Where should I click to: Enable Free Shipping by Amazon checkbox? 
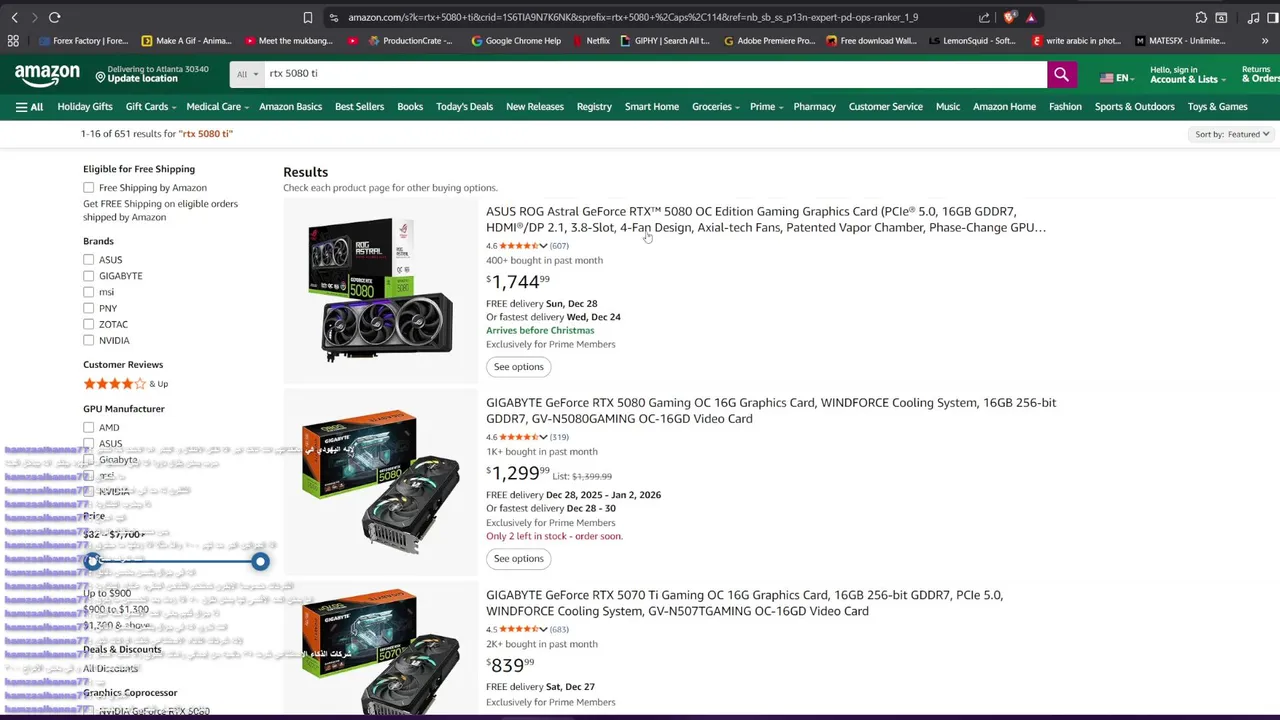click(x=89, y=188)
